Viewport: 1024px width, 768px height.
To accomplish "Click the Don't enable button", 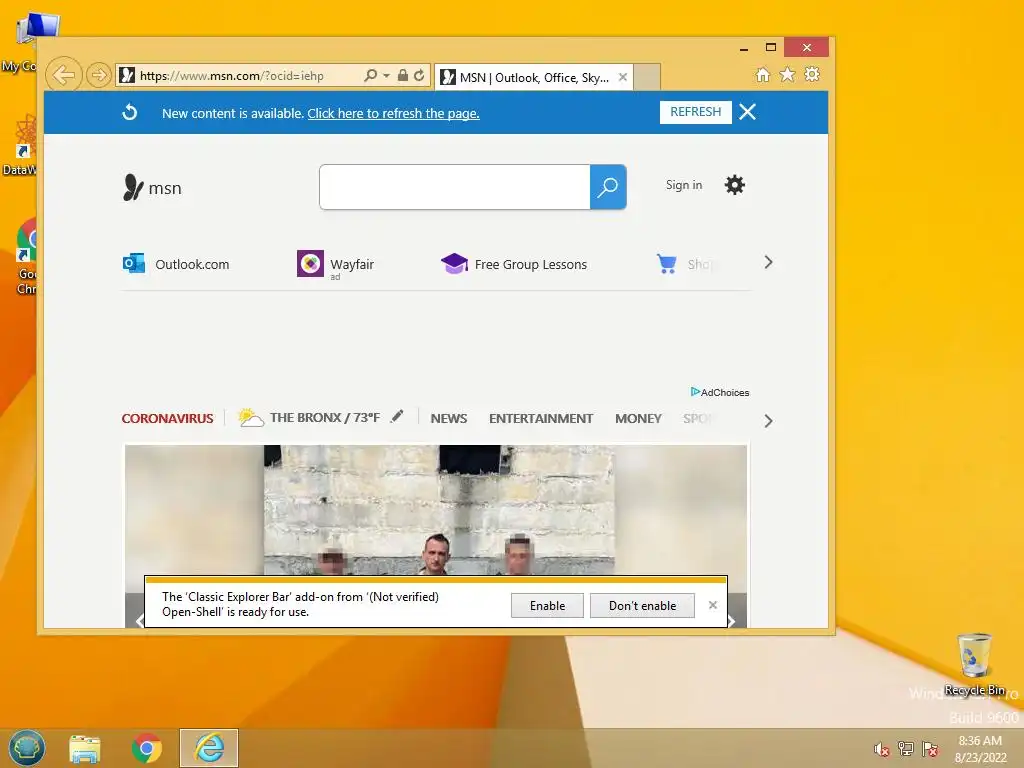I will (642, 605).
